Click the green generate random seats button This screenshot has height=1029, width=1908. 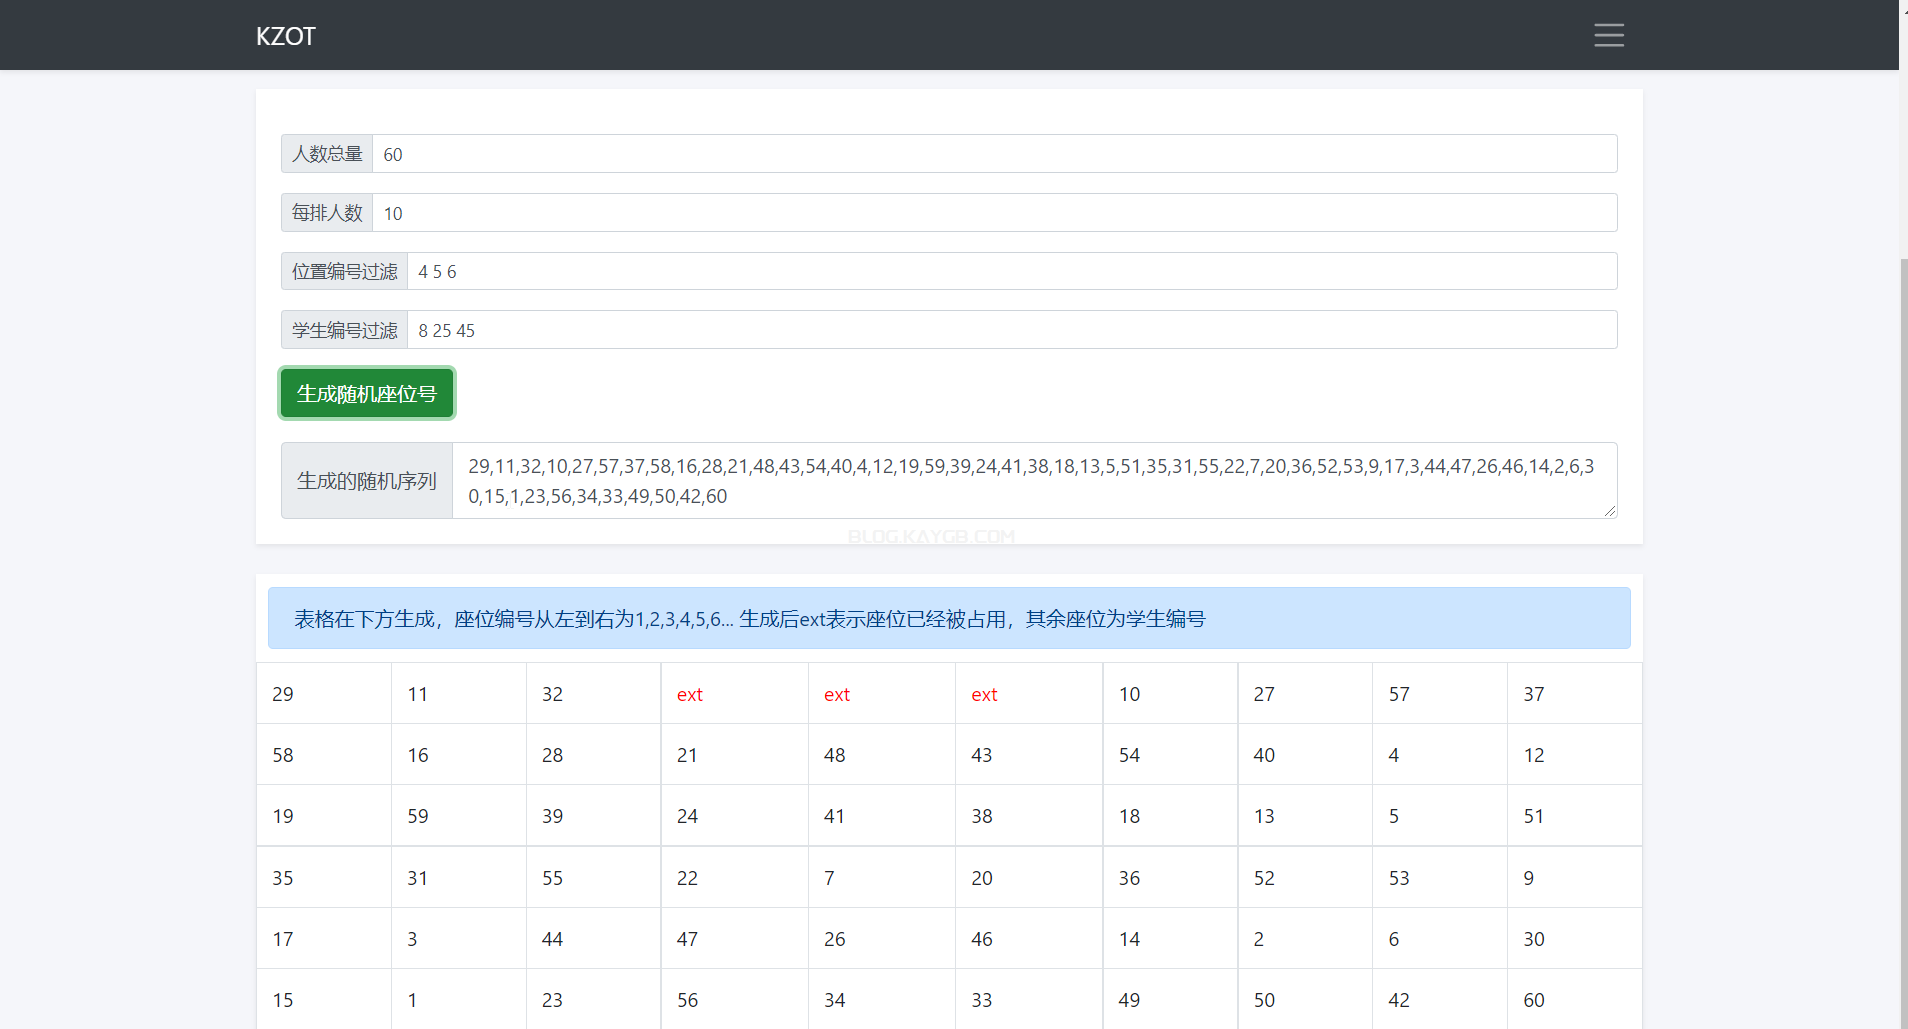pyautogui.click(x=367, y=393)
